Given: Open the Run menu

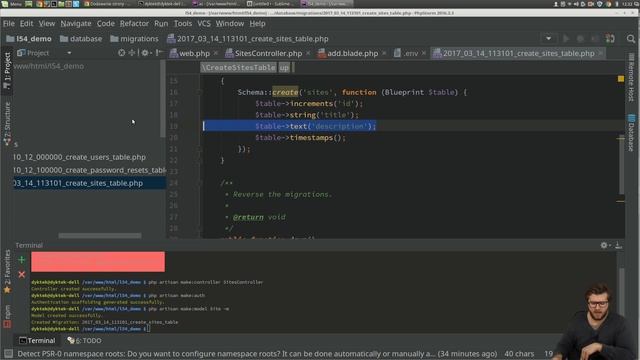Looking at the screenshot, I should (161, 24).
